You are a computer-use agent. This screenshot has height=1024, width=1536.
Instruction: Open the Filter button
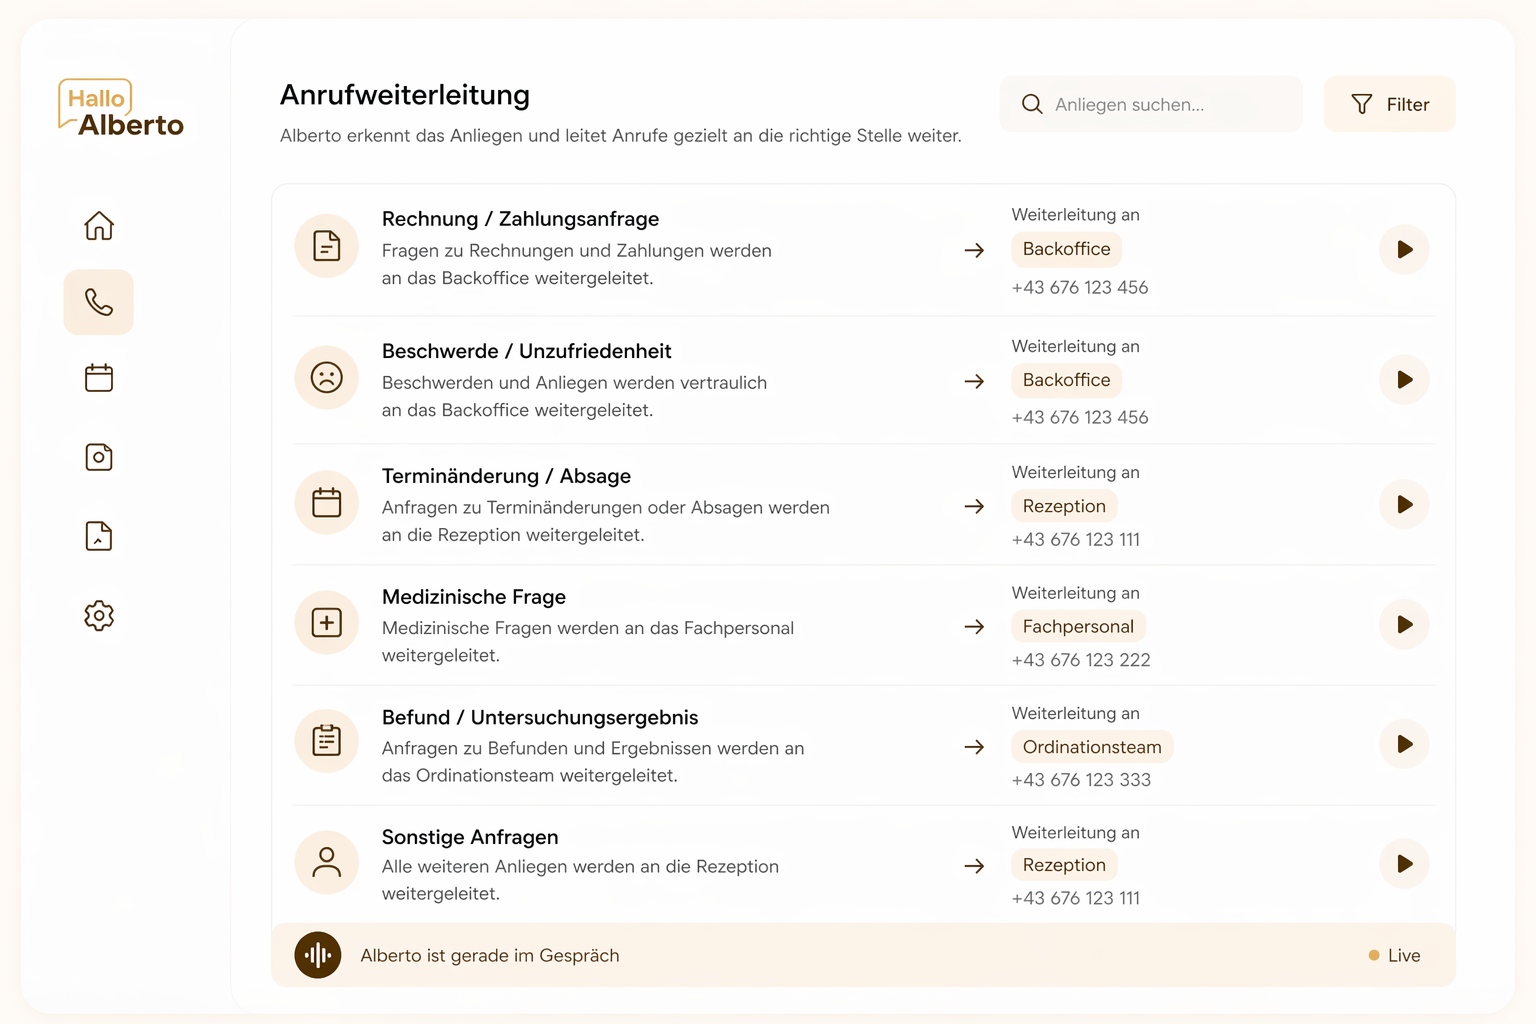click(1389, 104)
